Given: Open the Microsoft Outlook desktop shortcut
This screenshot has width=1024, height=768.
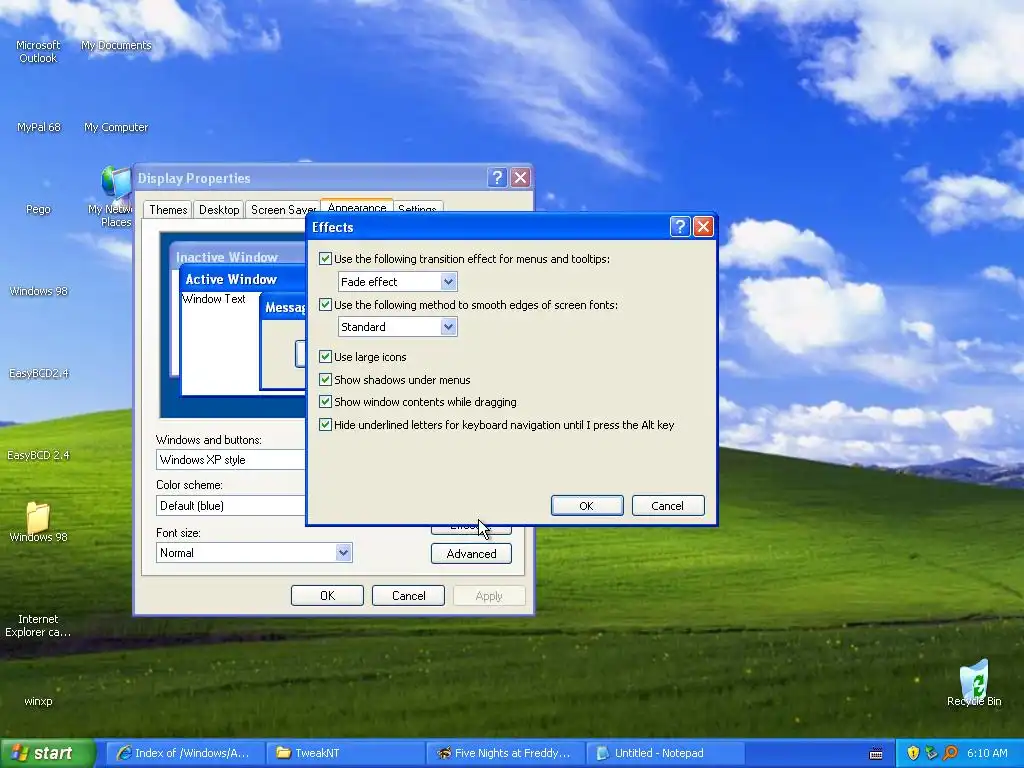Looking at the screenshot, I should pos(38,51).
